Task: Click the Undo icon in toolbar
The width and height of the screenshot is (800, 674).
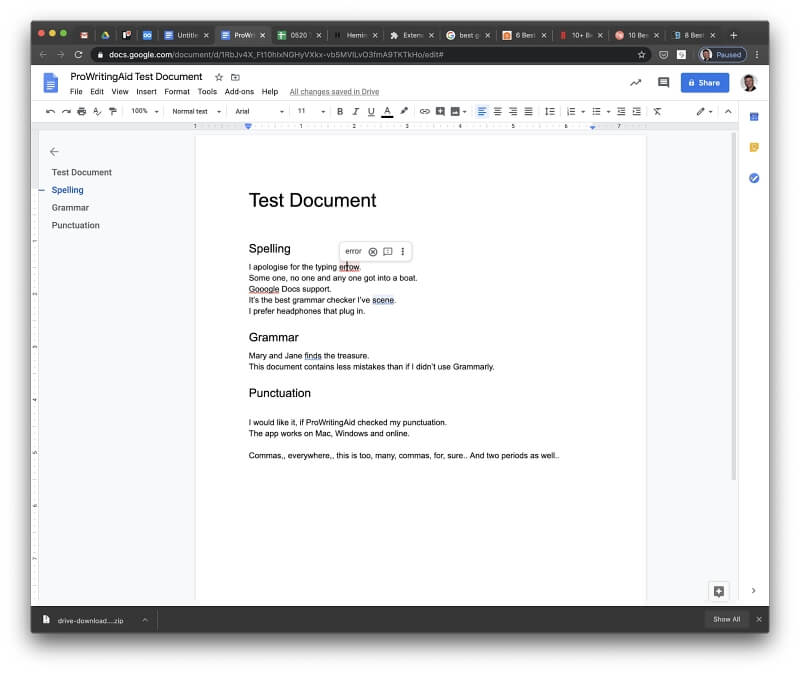Action: point(50,111)
